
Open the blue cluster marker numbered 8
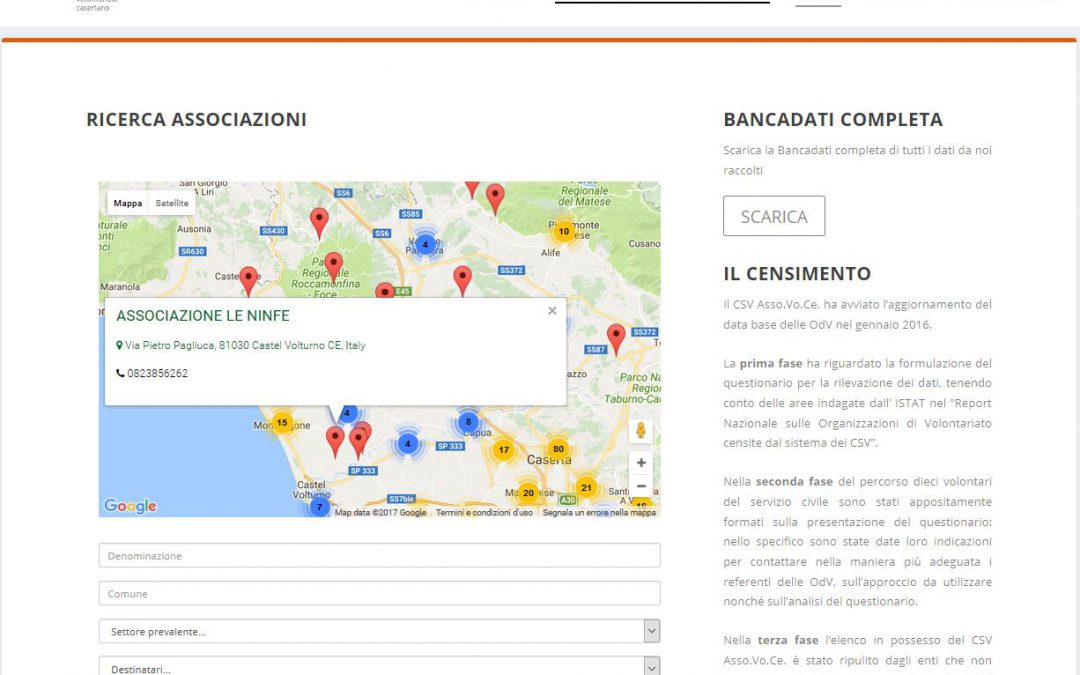(x=468, y=422)
